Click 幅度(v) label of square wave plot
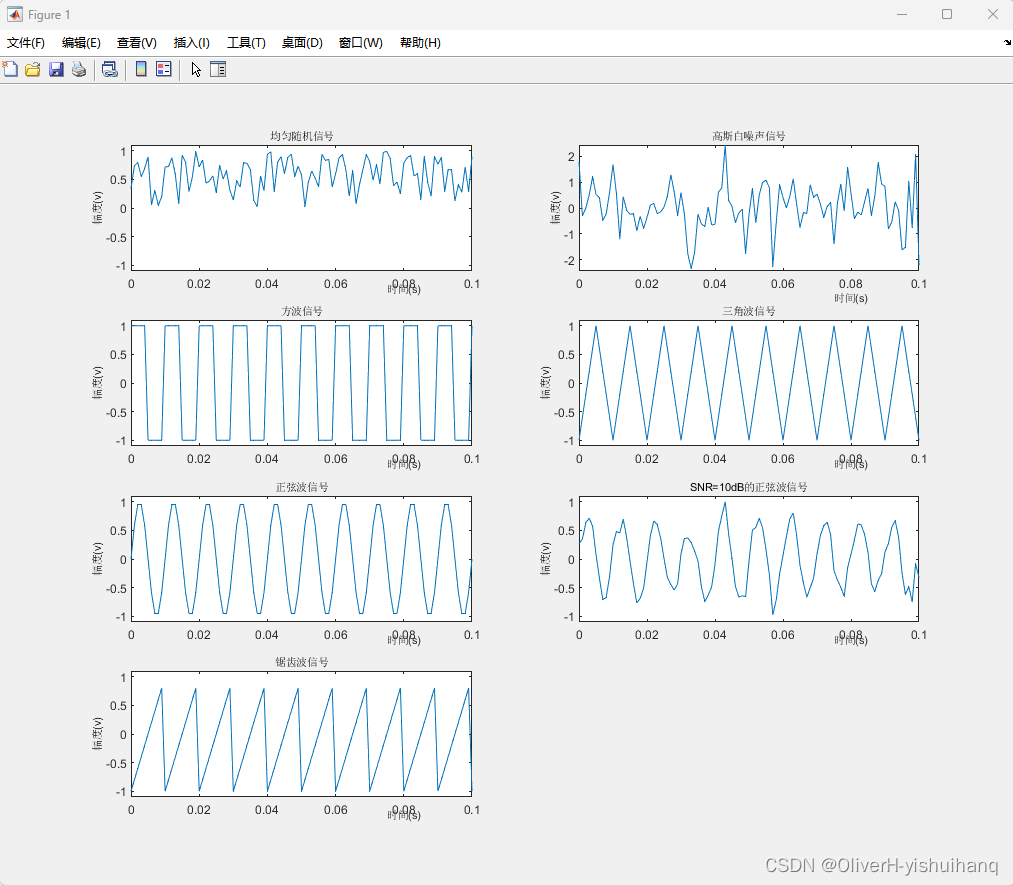This screenshot has height=885, width=1013. pyautogui.click(x=98, y=382)
